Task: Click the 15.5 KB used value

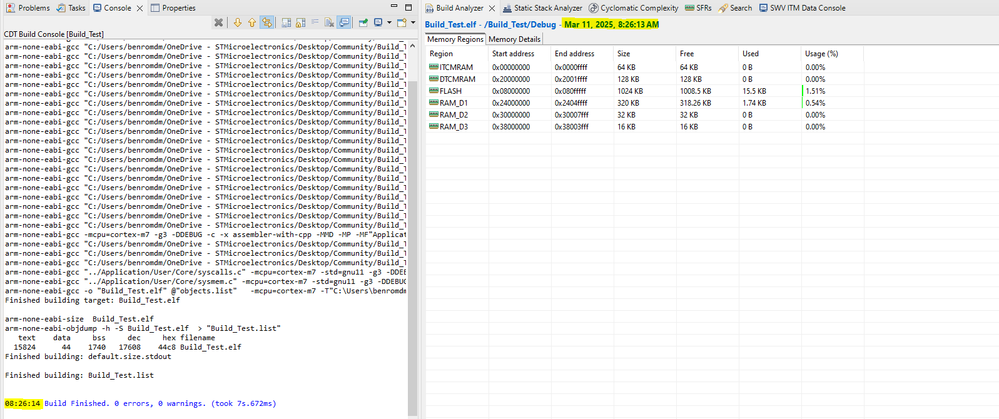Action: coord(754,91)
